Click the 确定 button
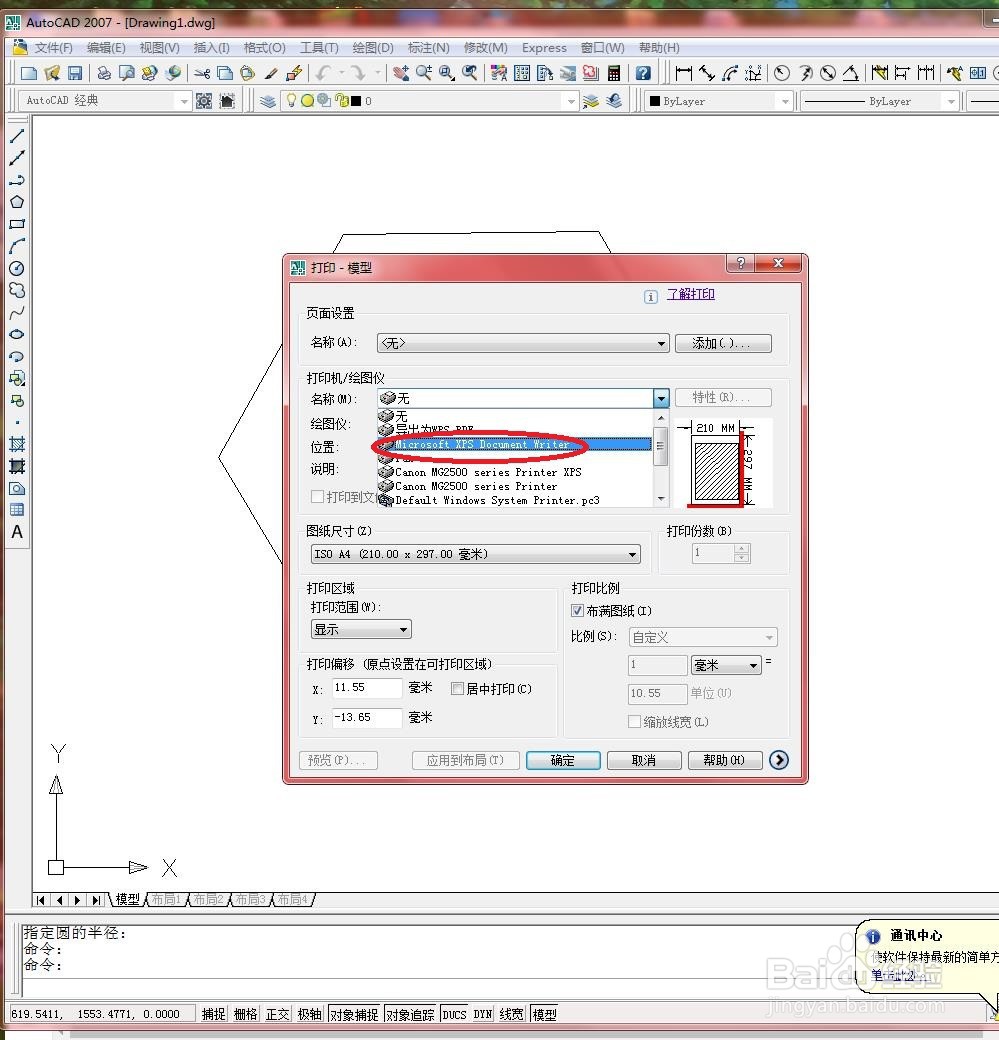Viewport: 999px width, 1040px height. pyautogui.click(x=563, y=760)
